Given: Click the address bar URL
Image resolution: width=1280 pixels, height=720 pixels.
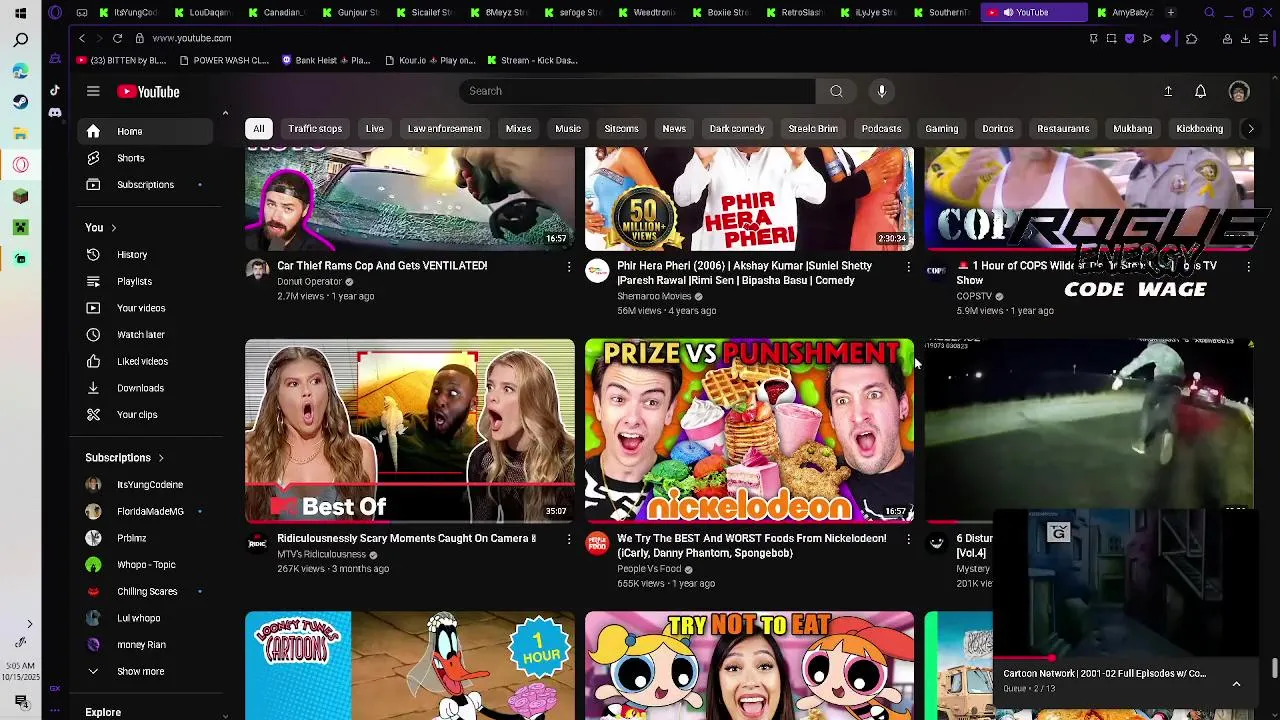Looking at the screenshot, I should [x=191, y=38].
